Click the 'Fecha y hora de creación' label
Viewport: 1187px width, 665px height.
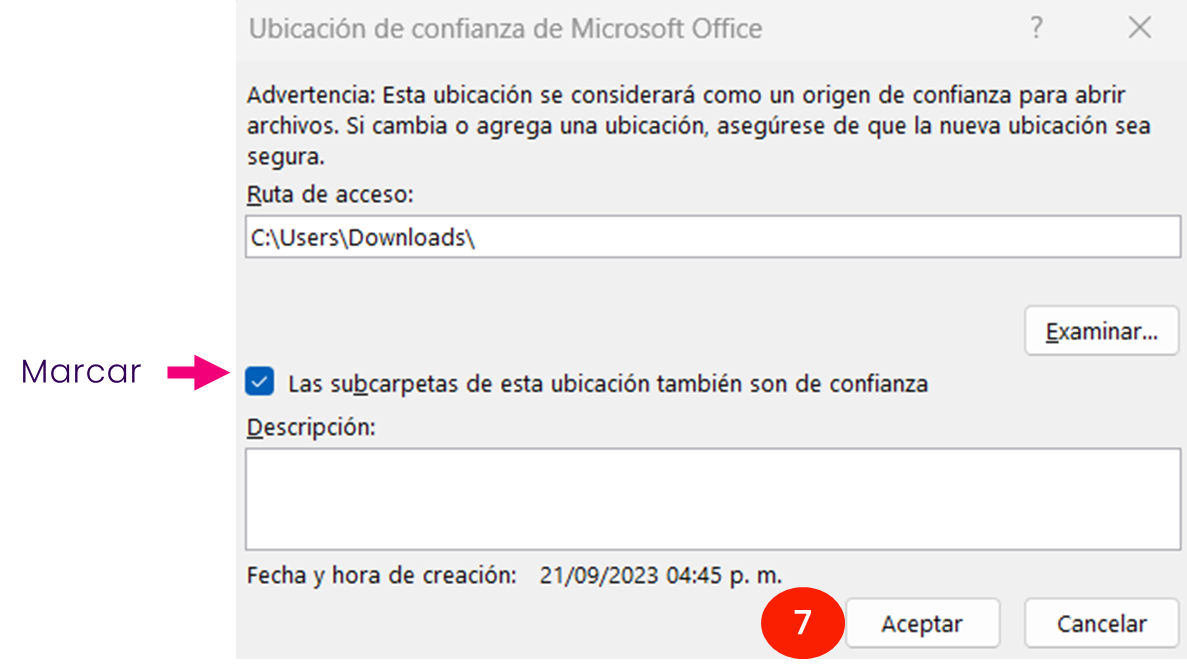[382, 576]
